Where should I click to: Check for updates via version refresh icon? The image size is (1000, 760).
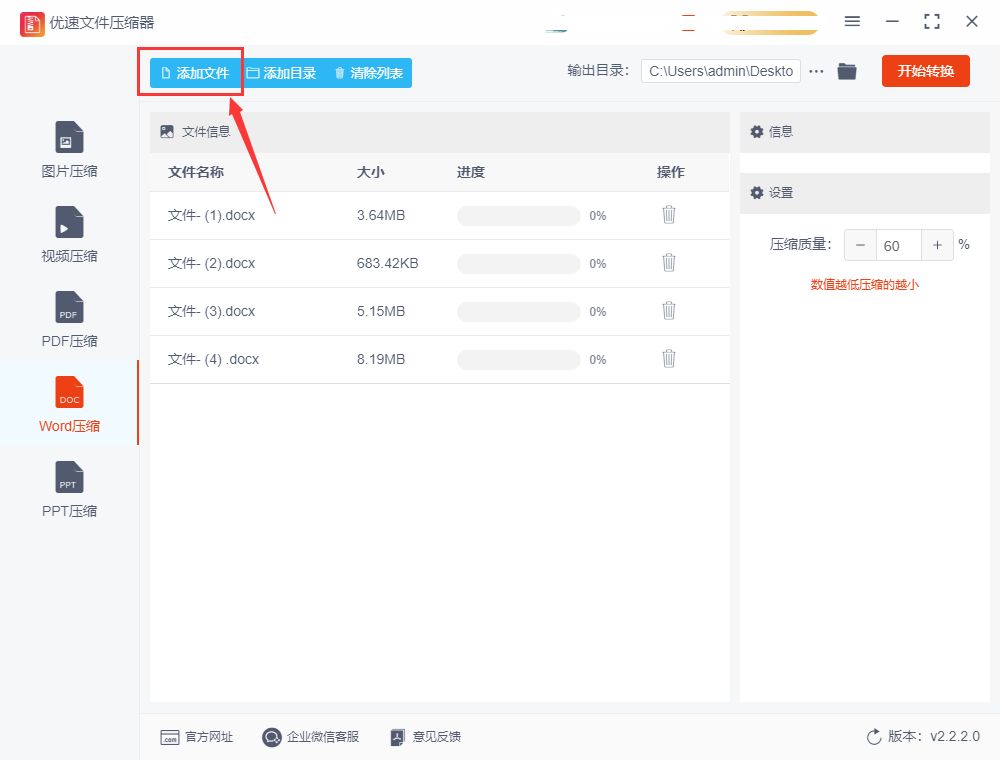[x=874, y=736]
